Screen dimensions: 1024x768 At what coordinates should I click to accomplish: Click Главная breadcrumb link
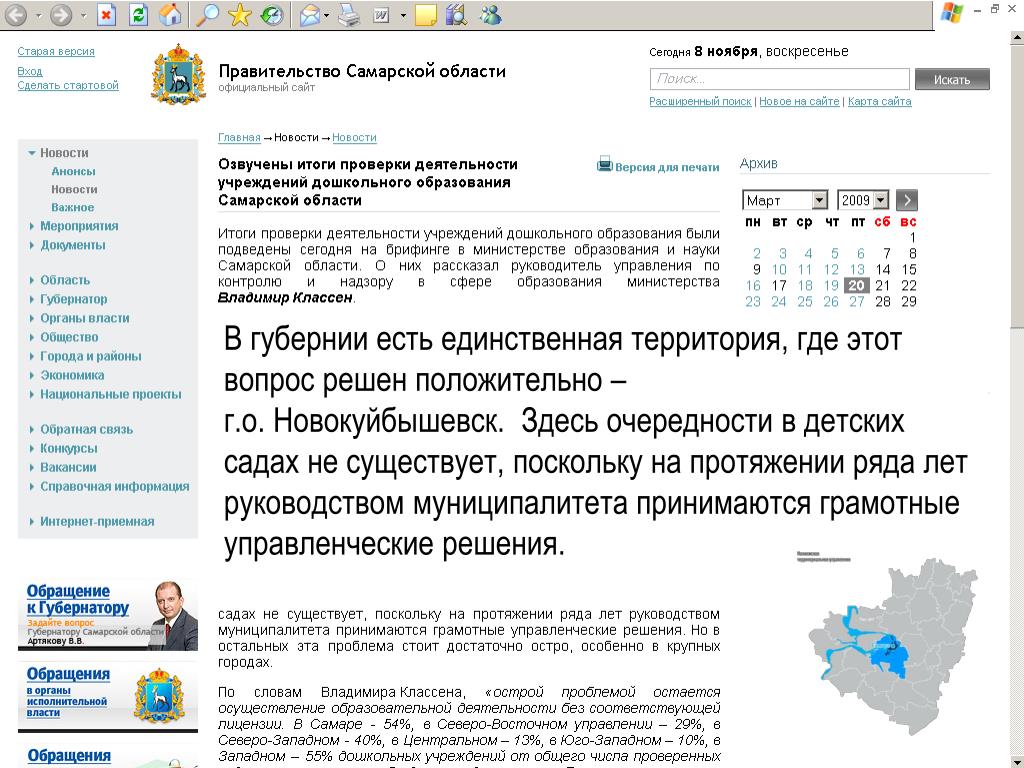tap(239, 137)
